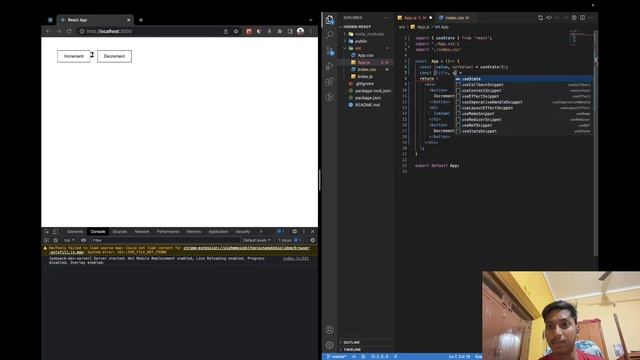Open App.css in the explorer
This screenshot has height=360, width=640.
(365, 55)
